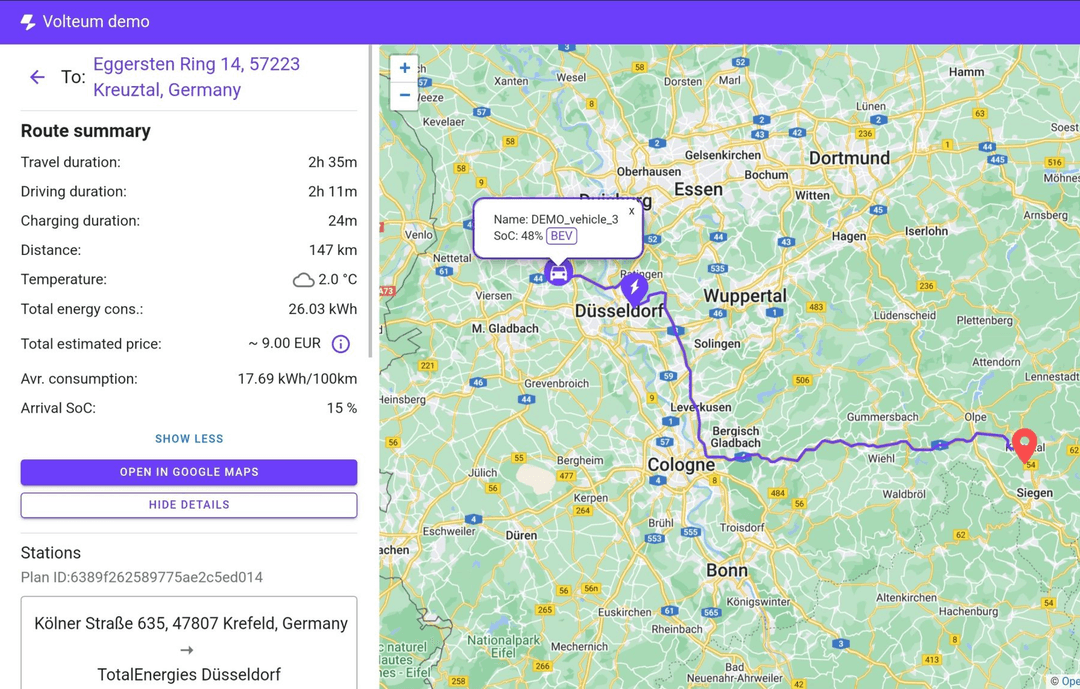
Task: Click the Volteum lightning logo icon
Action: pos(28,22)
